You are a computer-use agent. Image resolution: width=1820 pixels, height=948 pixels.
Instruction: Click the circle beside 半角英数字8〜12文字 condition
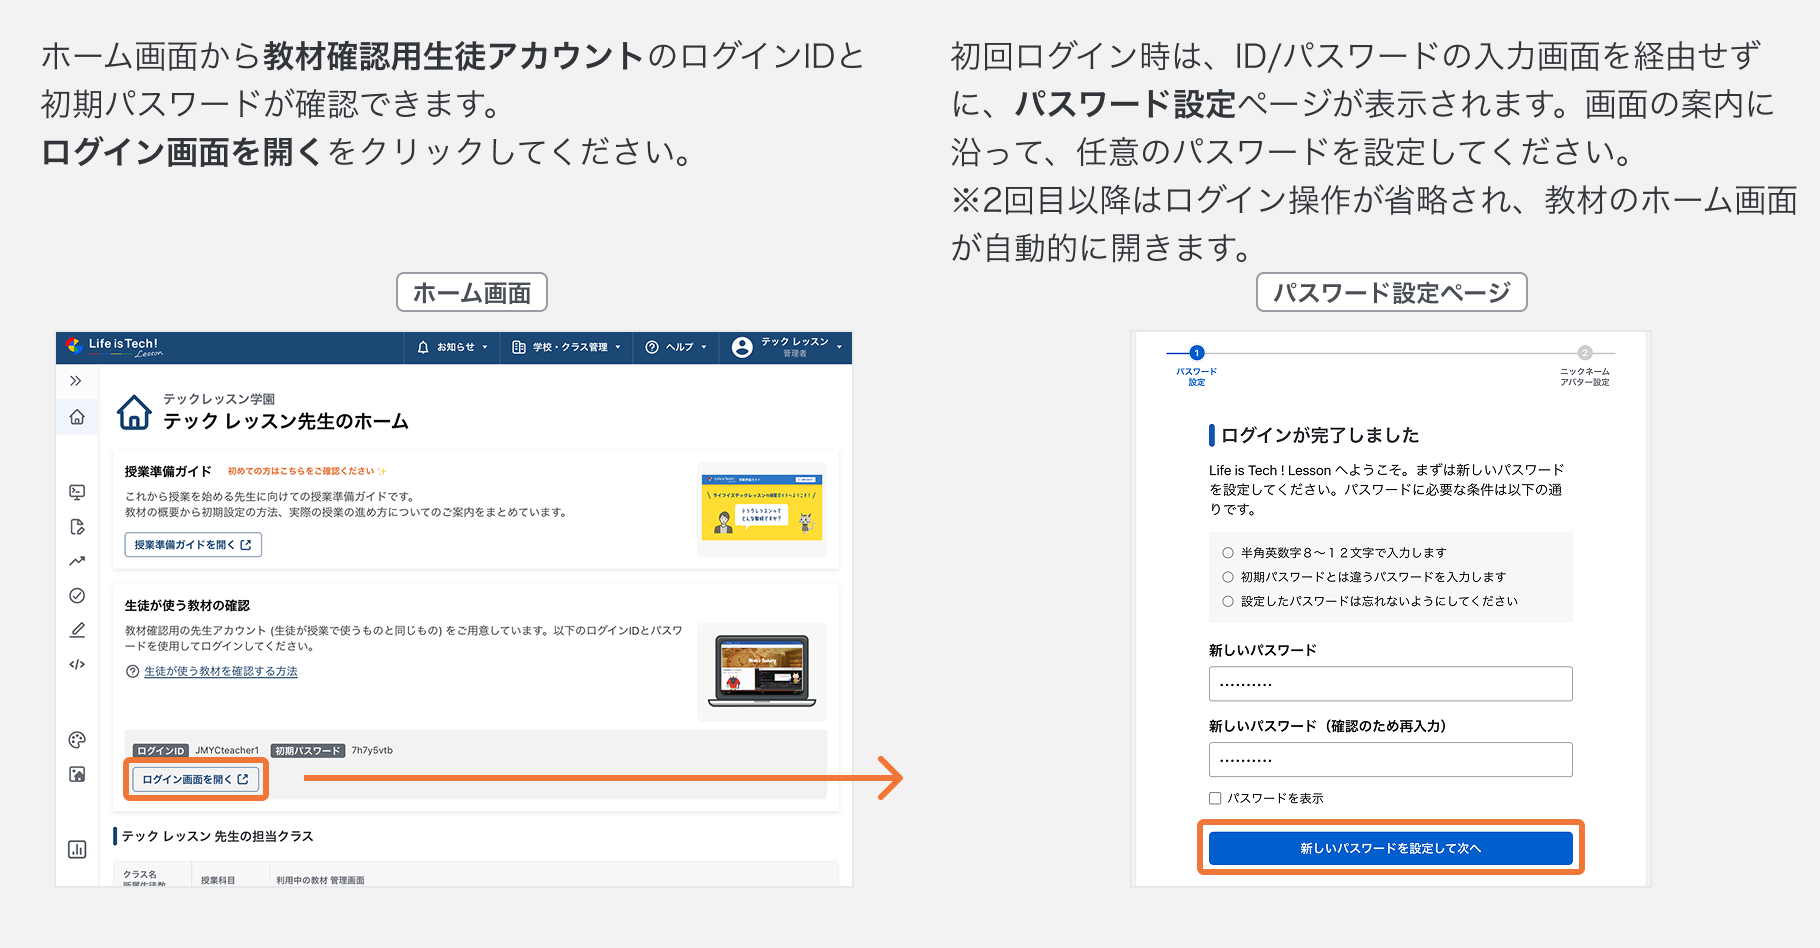[x=1228, y=552]
